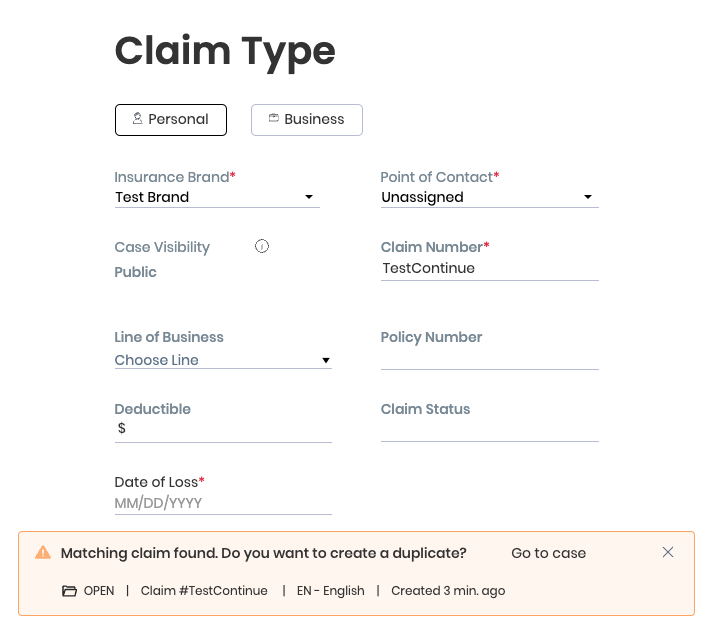Screen dimensions: 711x632
Task: Click the person icon in Personal button
Action: (x=138, y=119)
